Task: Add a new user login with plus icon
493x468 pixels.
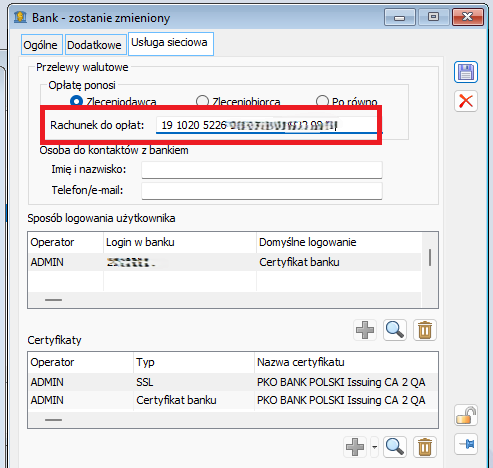Action: pos(365,330)
